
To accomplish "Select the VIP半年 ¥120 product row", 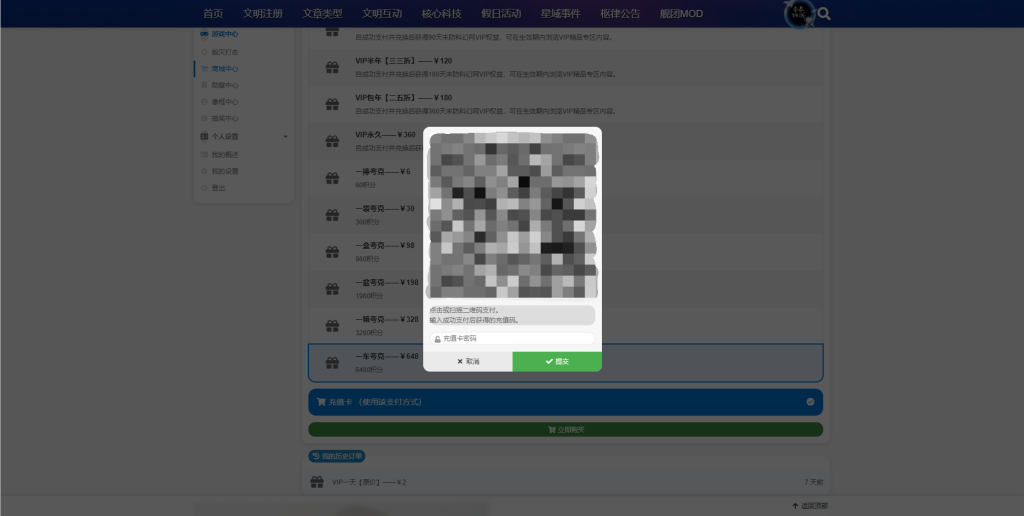I will (566, 67).
